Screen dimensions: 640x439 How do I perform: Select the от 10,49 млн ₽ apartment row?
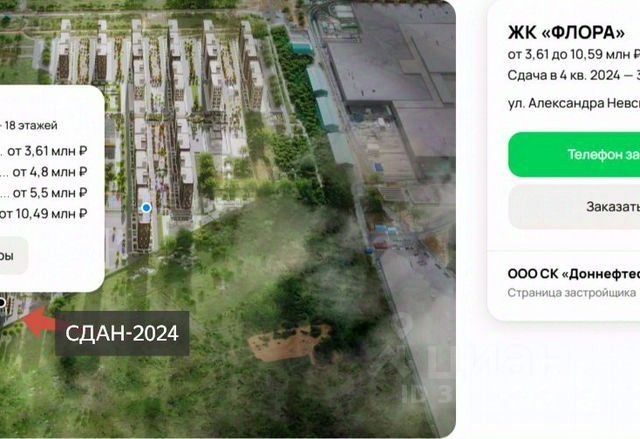(x=44, y=213)
